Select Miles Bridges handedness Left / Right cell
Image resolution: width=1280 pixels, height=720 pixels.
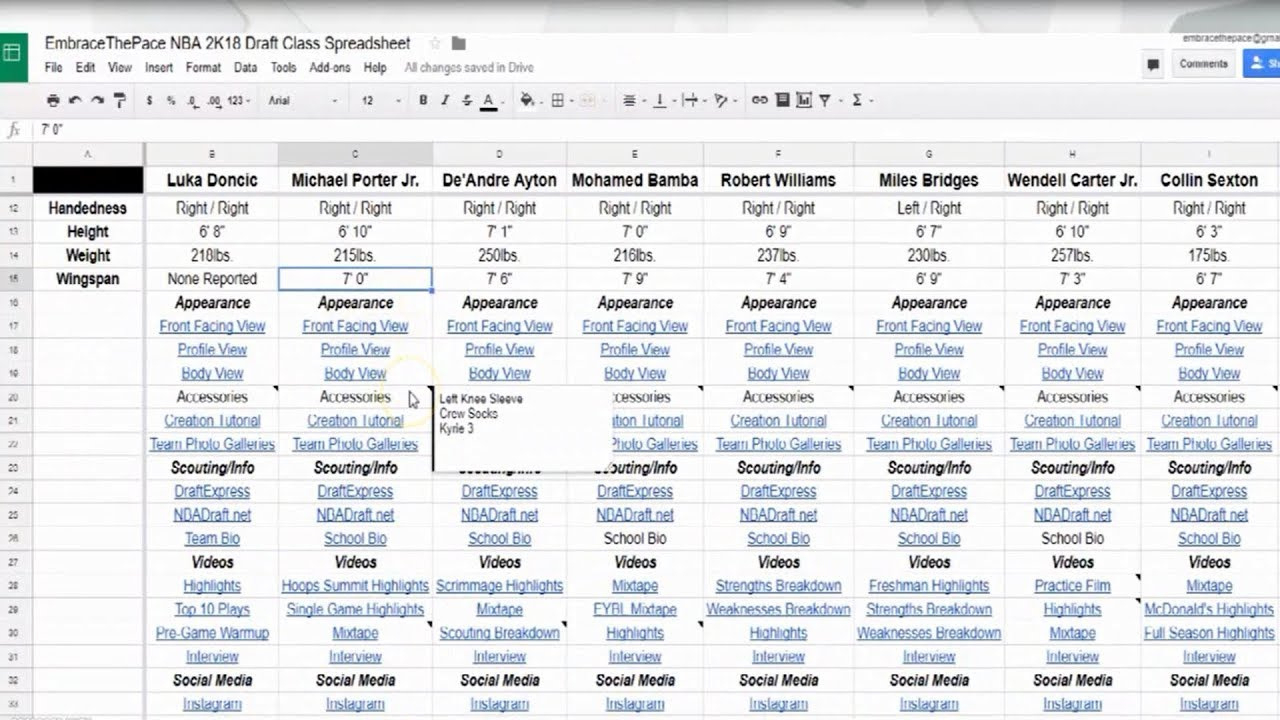pyautogui.click(x=929, y=208)
